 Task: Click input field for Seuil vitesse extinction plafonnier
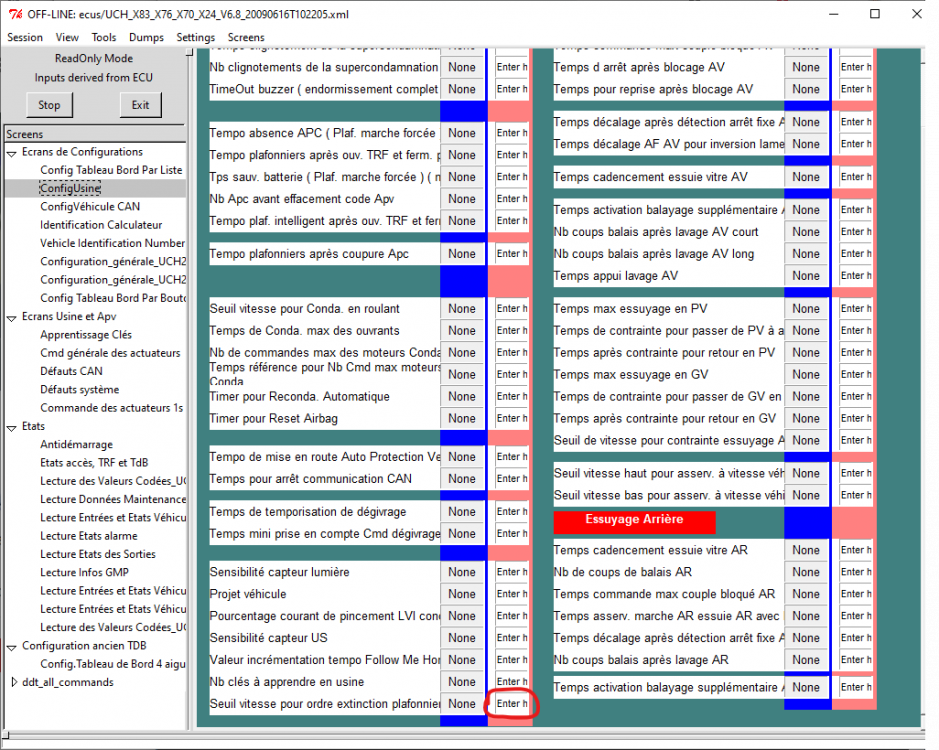tap(511, 704)
